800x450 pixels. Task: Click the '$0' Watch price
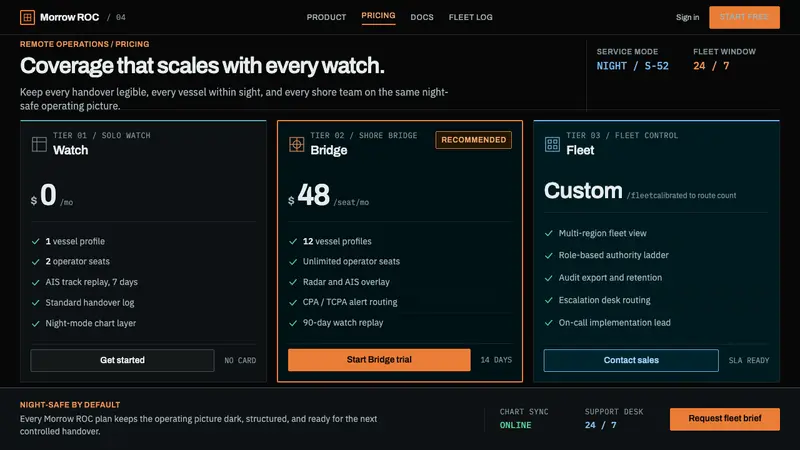[43, 195]
